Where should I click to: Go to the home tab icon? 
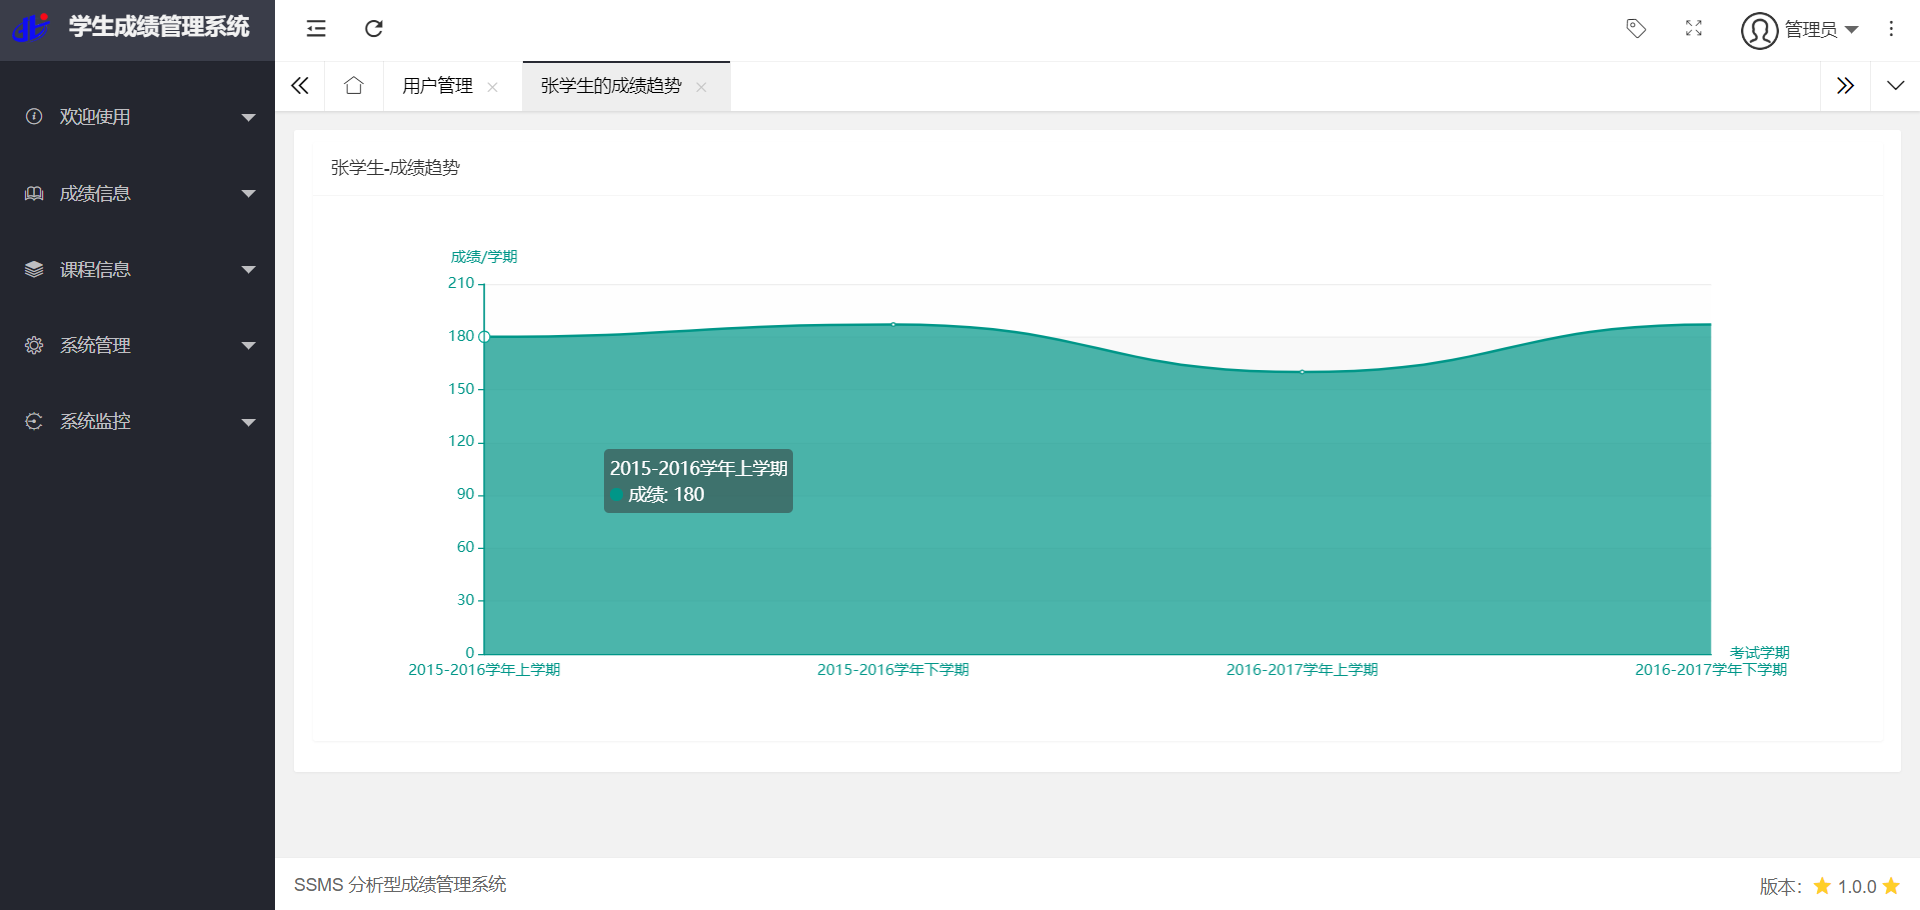click(354, 86)
